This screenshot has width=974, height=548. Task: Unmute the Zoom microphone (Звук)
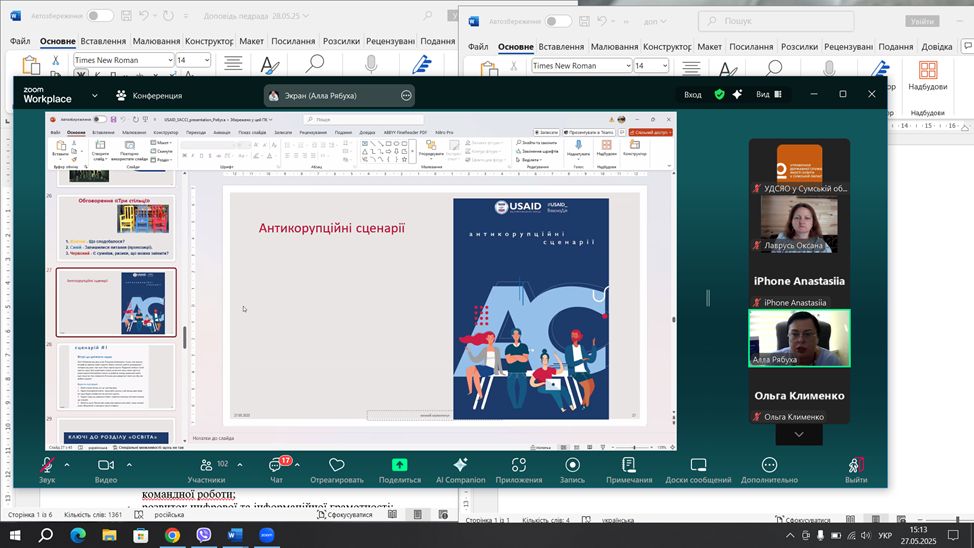46,465
